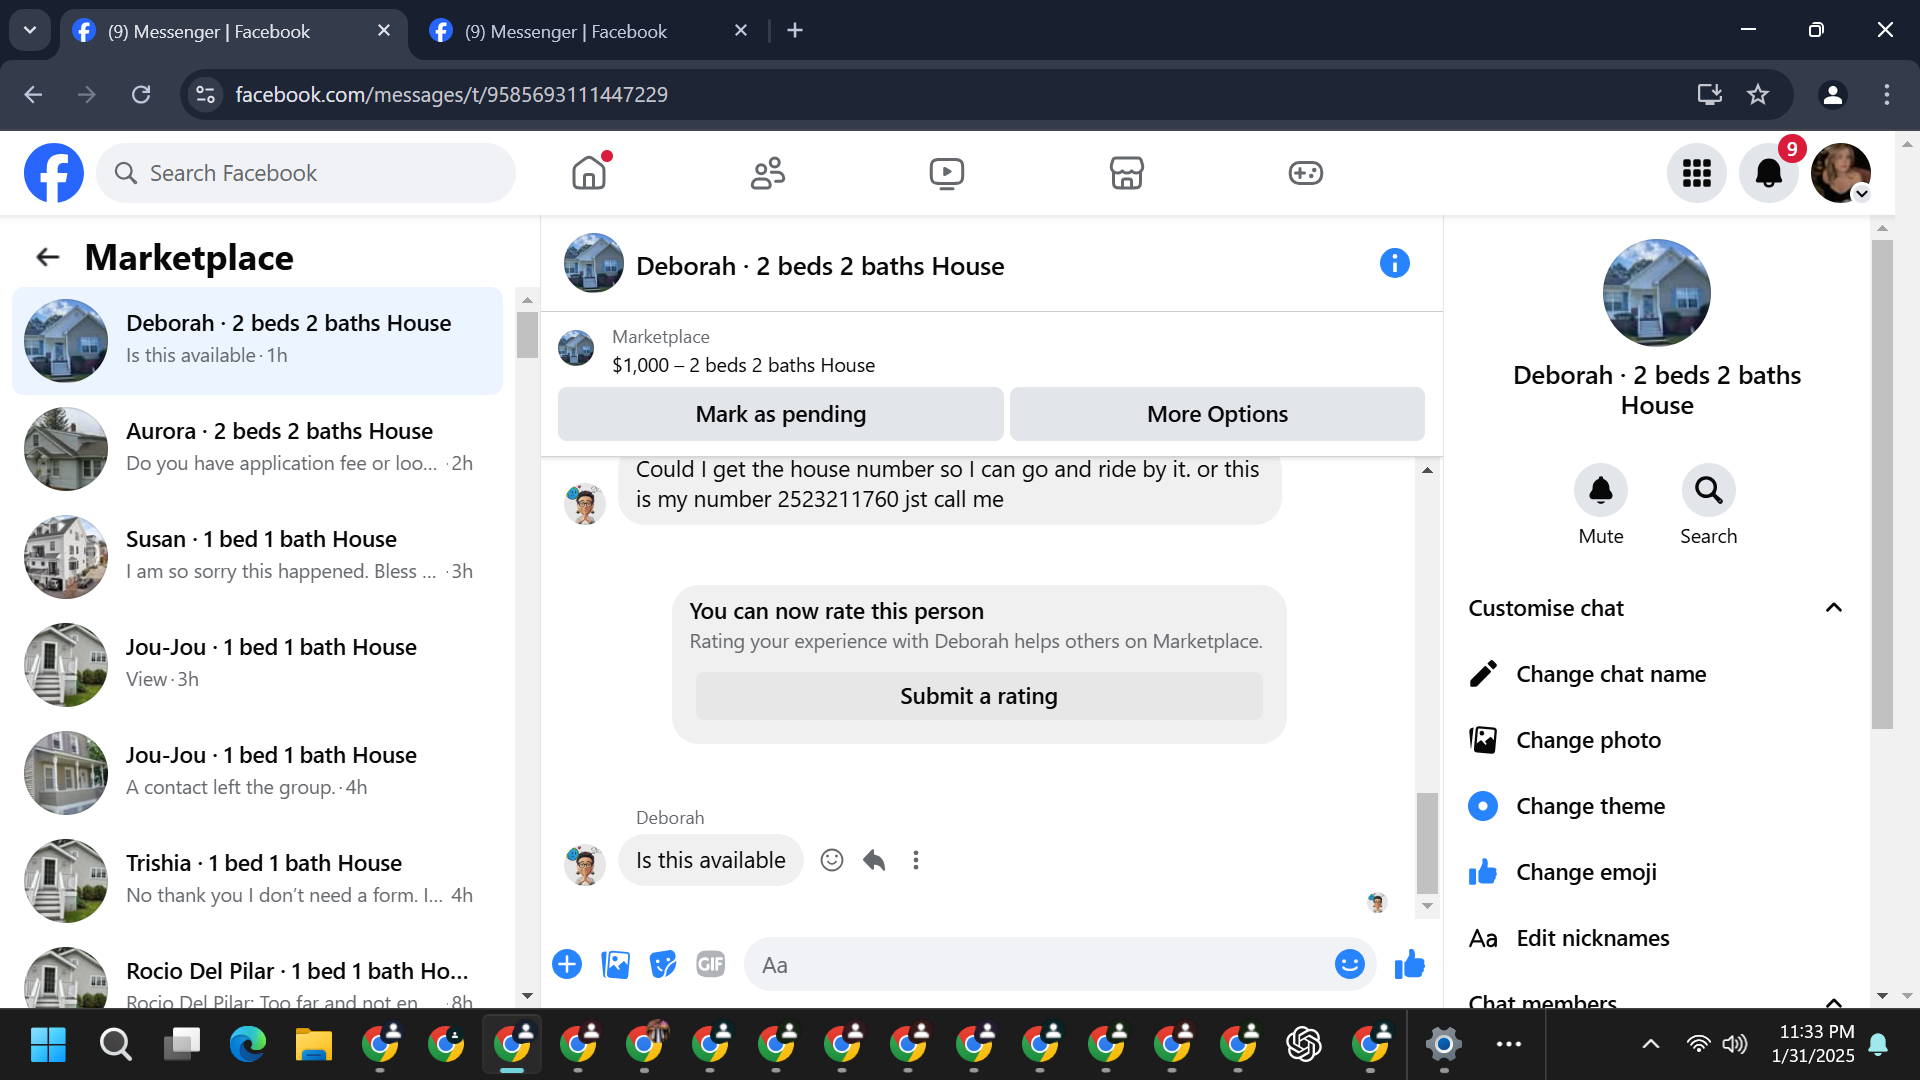This screenshot has width=1920, height=1080.
Task: React to 'Is this available' message
Action: click(x=832, y=860)
